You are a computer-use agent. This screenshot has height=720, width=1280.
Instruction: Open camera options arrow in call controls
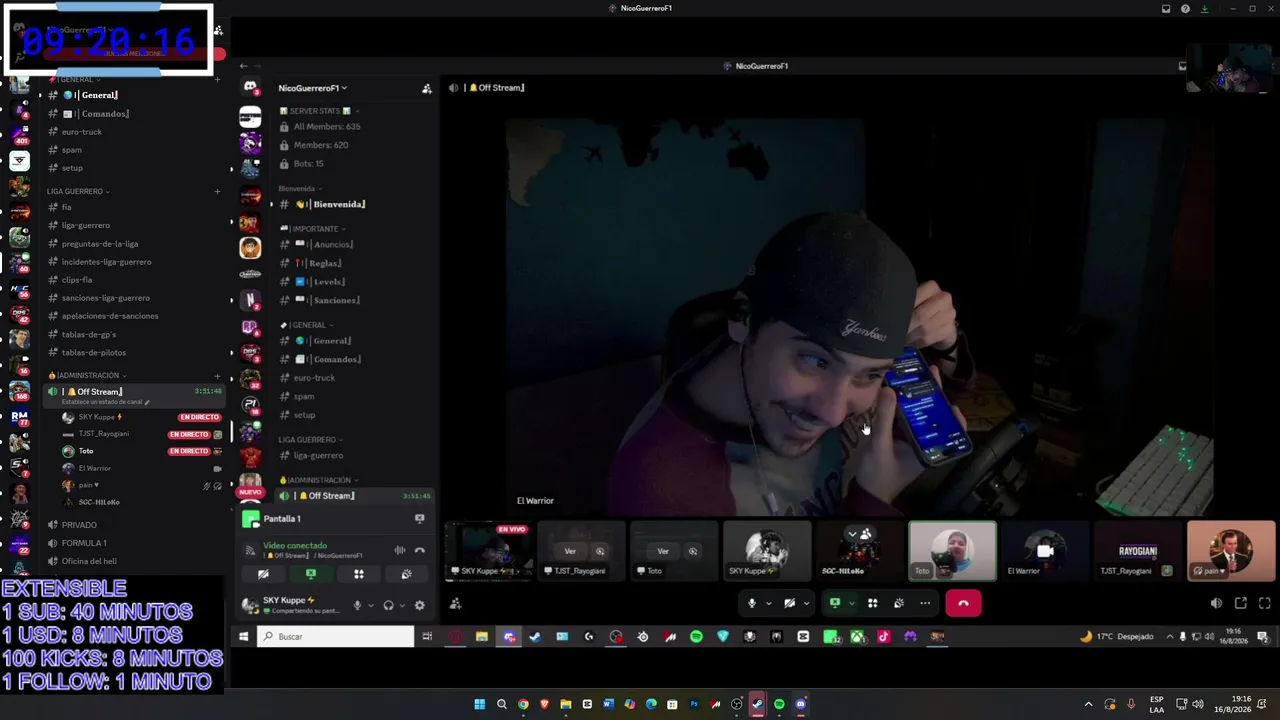[805, 603]
